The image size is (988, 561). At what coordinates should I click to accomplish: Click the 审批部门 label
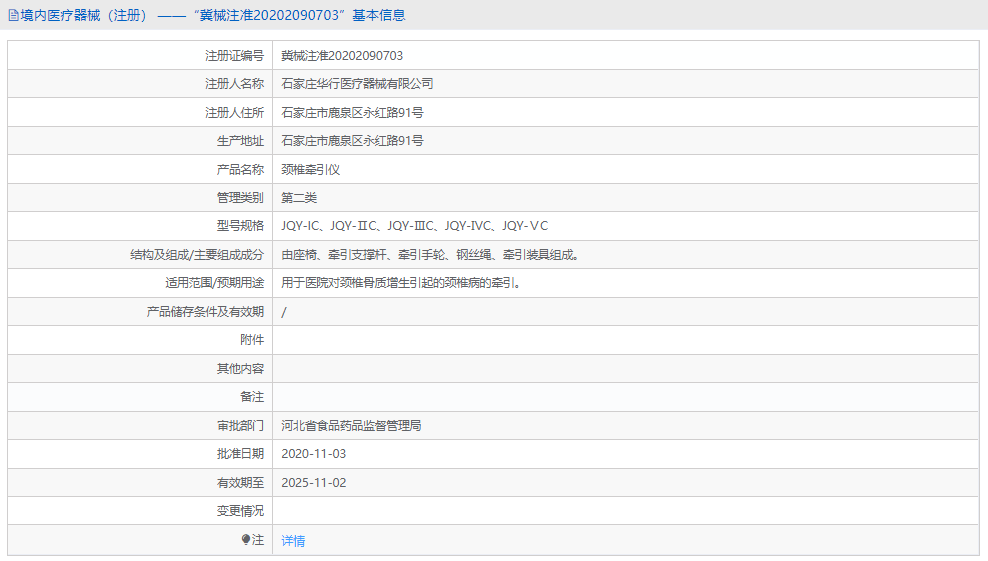pyautogui.click(x=240, y=425)
